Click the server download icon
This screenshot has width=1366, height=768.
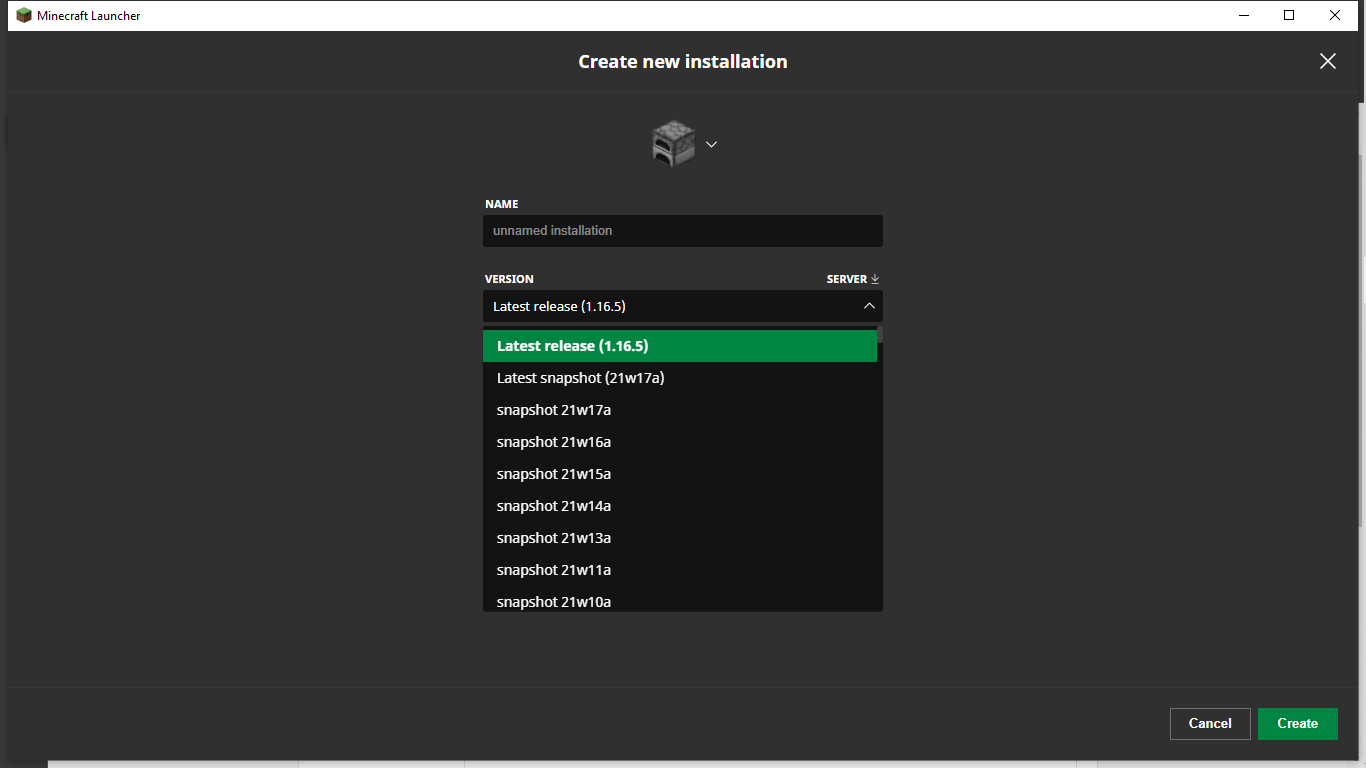click(x=875, y=279)
